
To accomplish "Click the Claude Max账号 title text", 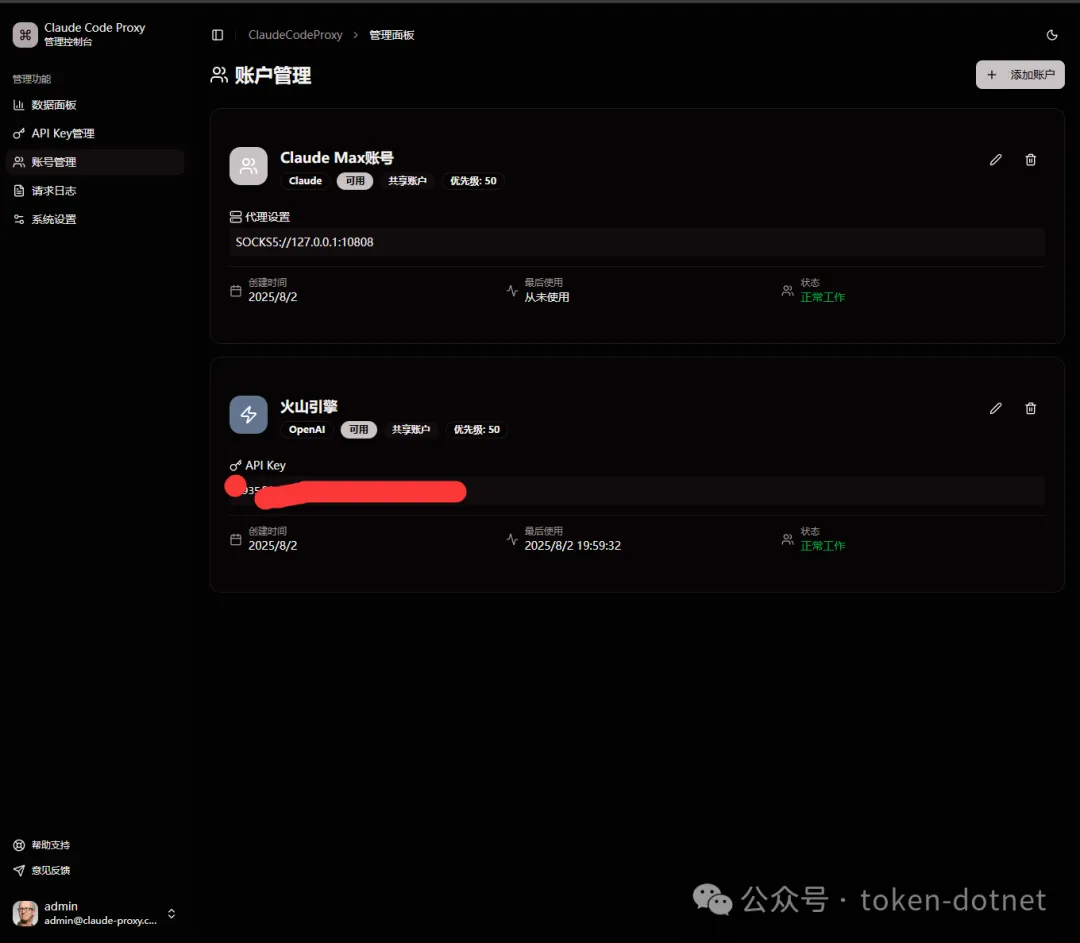I will (337, 158).
